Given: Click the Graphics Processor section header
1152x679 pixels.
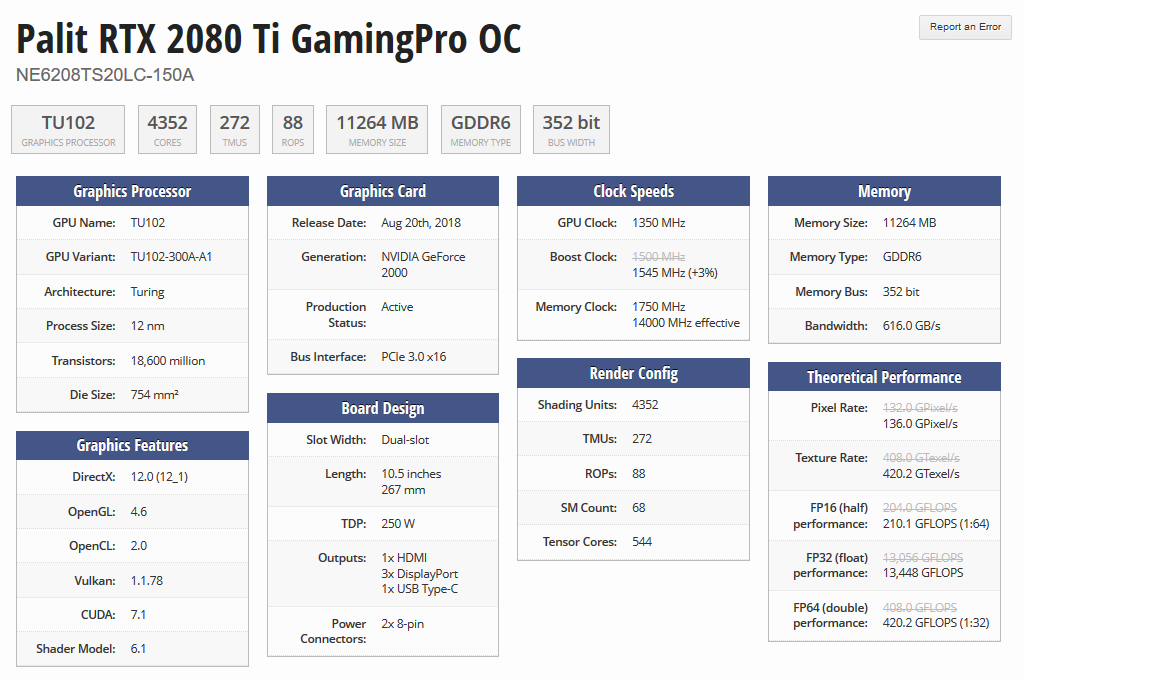Looking at the screenshot, I should click(132, 191).
